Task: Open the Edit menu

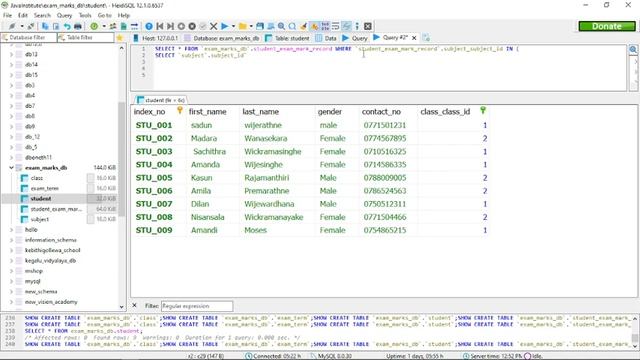Action: 23,15
